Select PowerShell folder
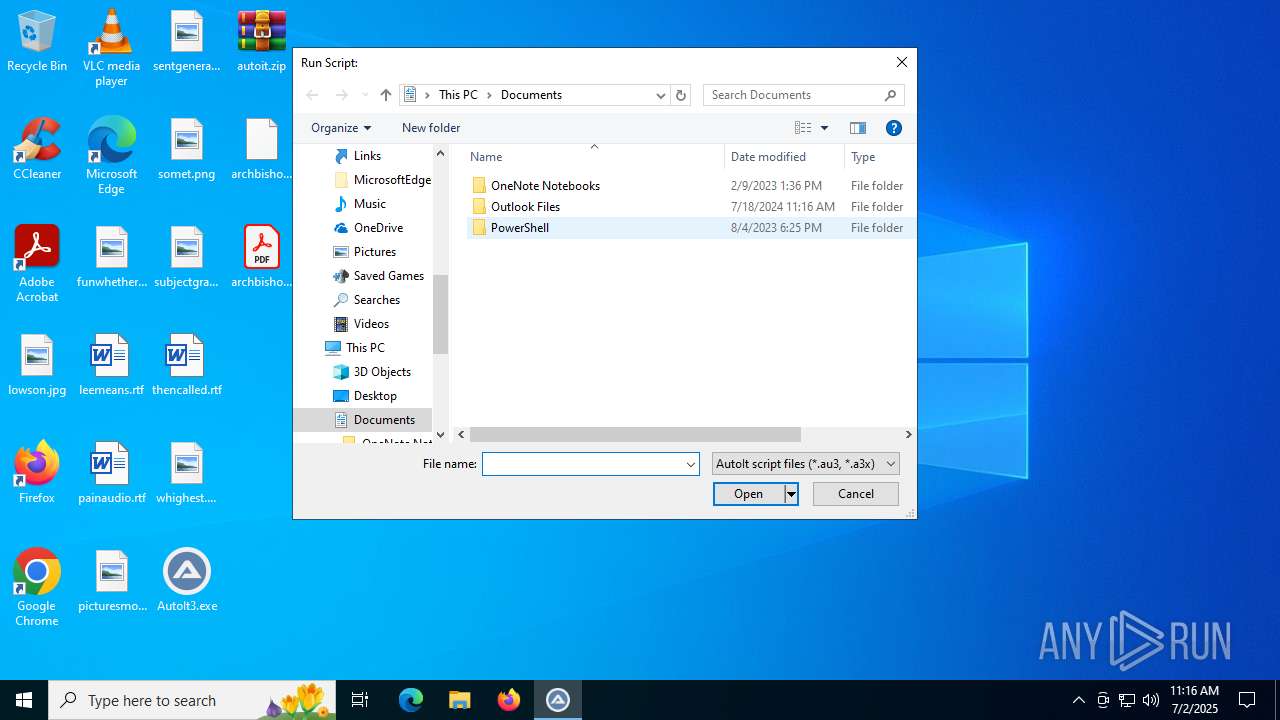 click(x=519, y=228)
